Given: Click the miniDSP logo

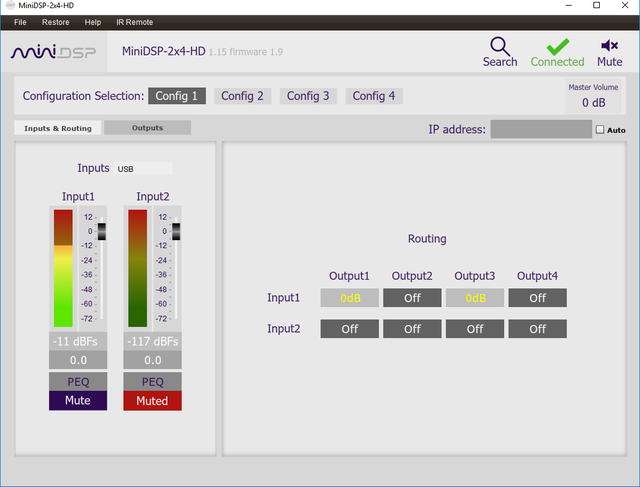Looking at the screenshot, I should pos(53,52).
